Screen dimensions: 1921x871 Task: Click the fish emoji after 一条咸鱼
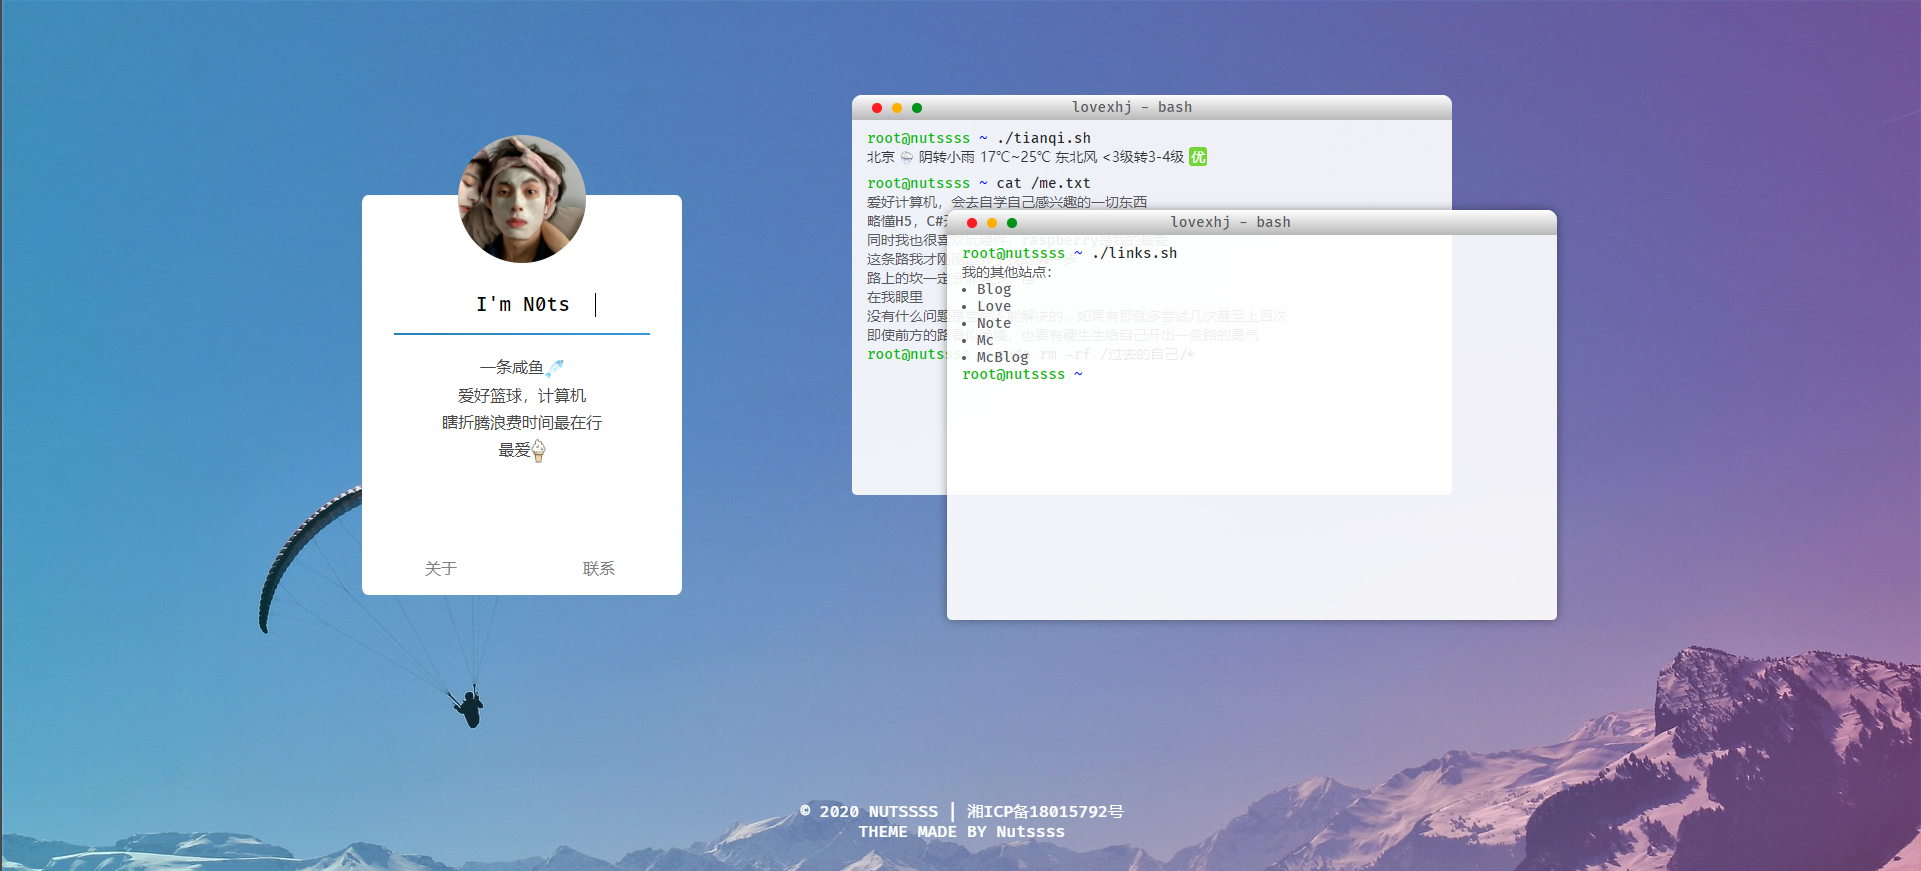tap(555, 368)
